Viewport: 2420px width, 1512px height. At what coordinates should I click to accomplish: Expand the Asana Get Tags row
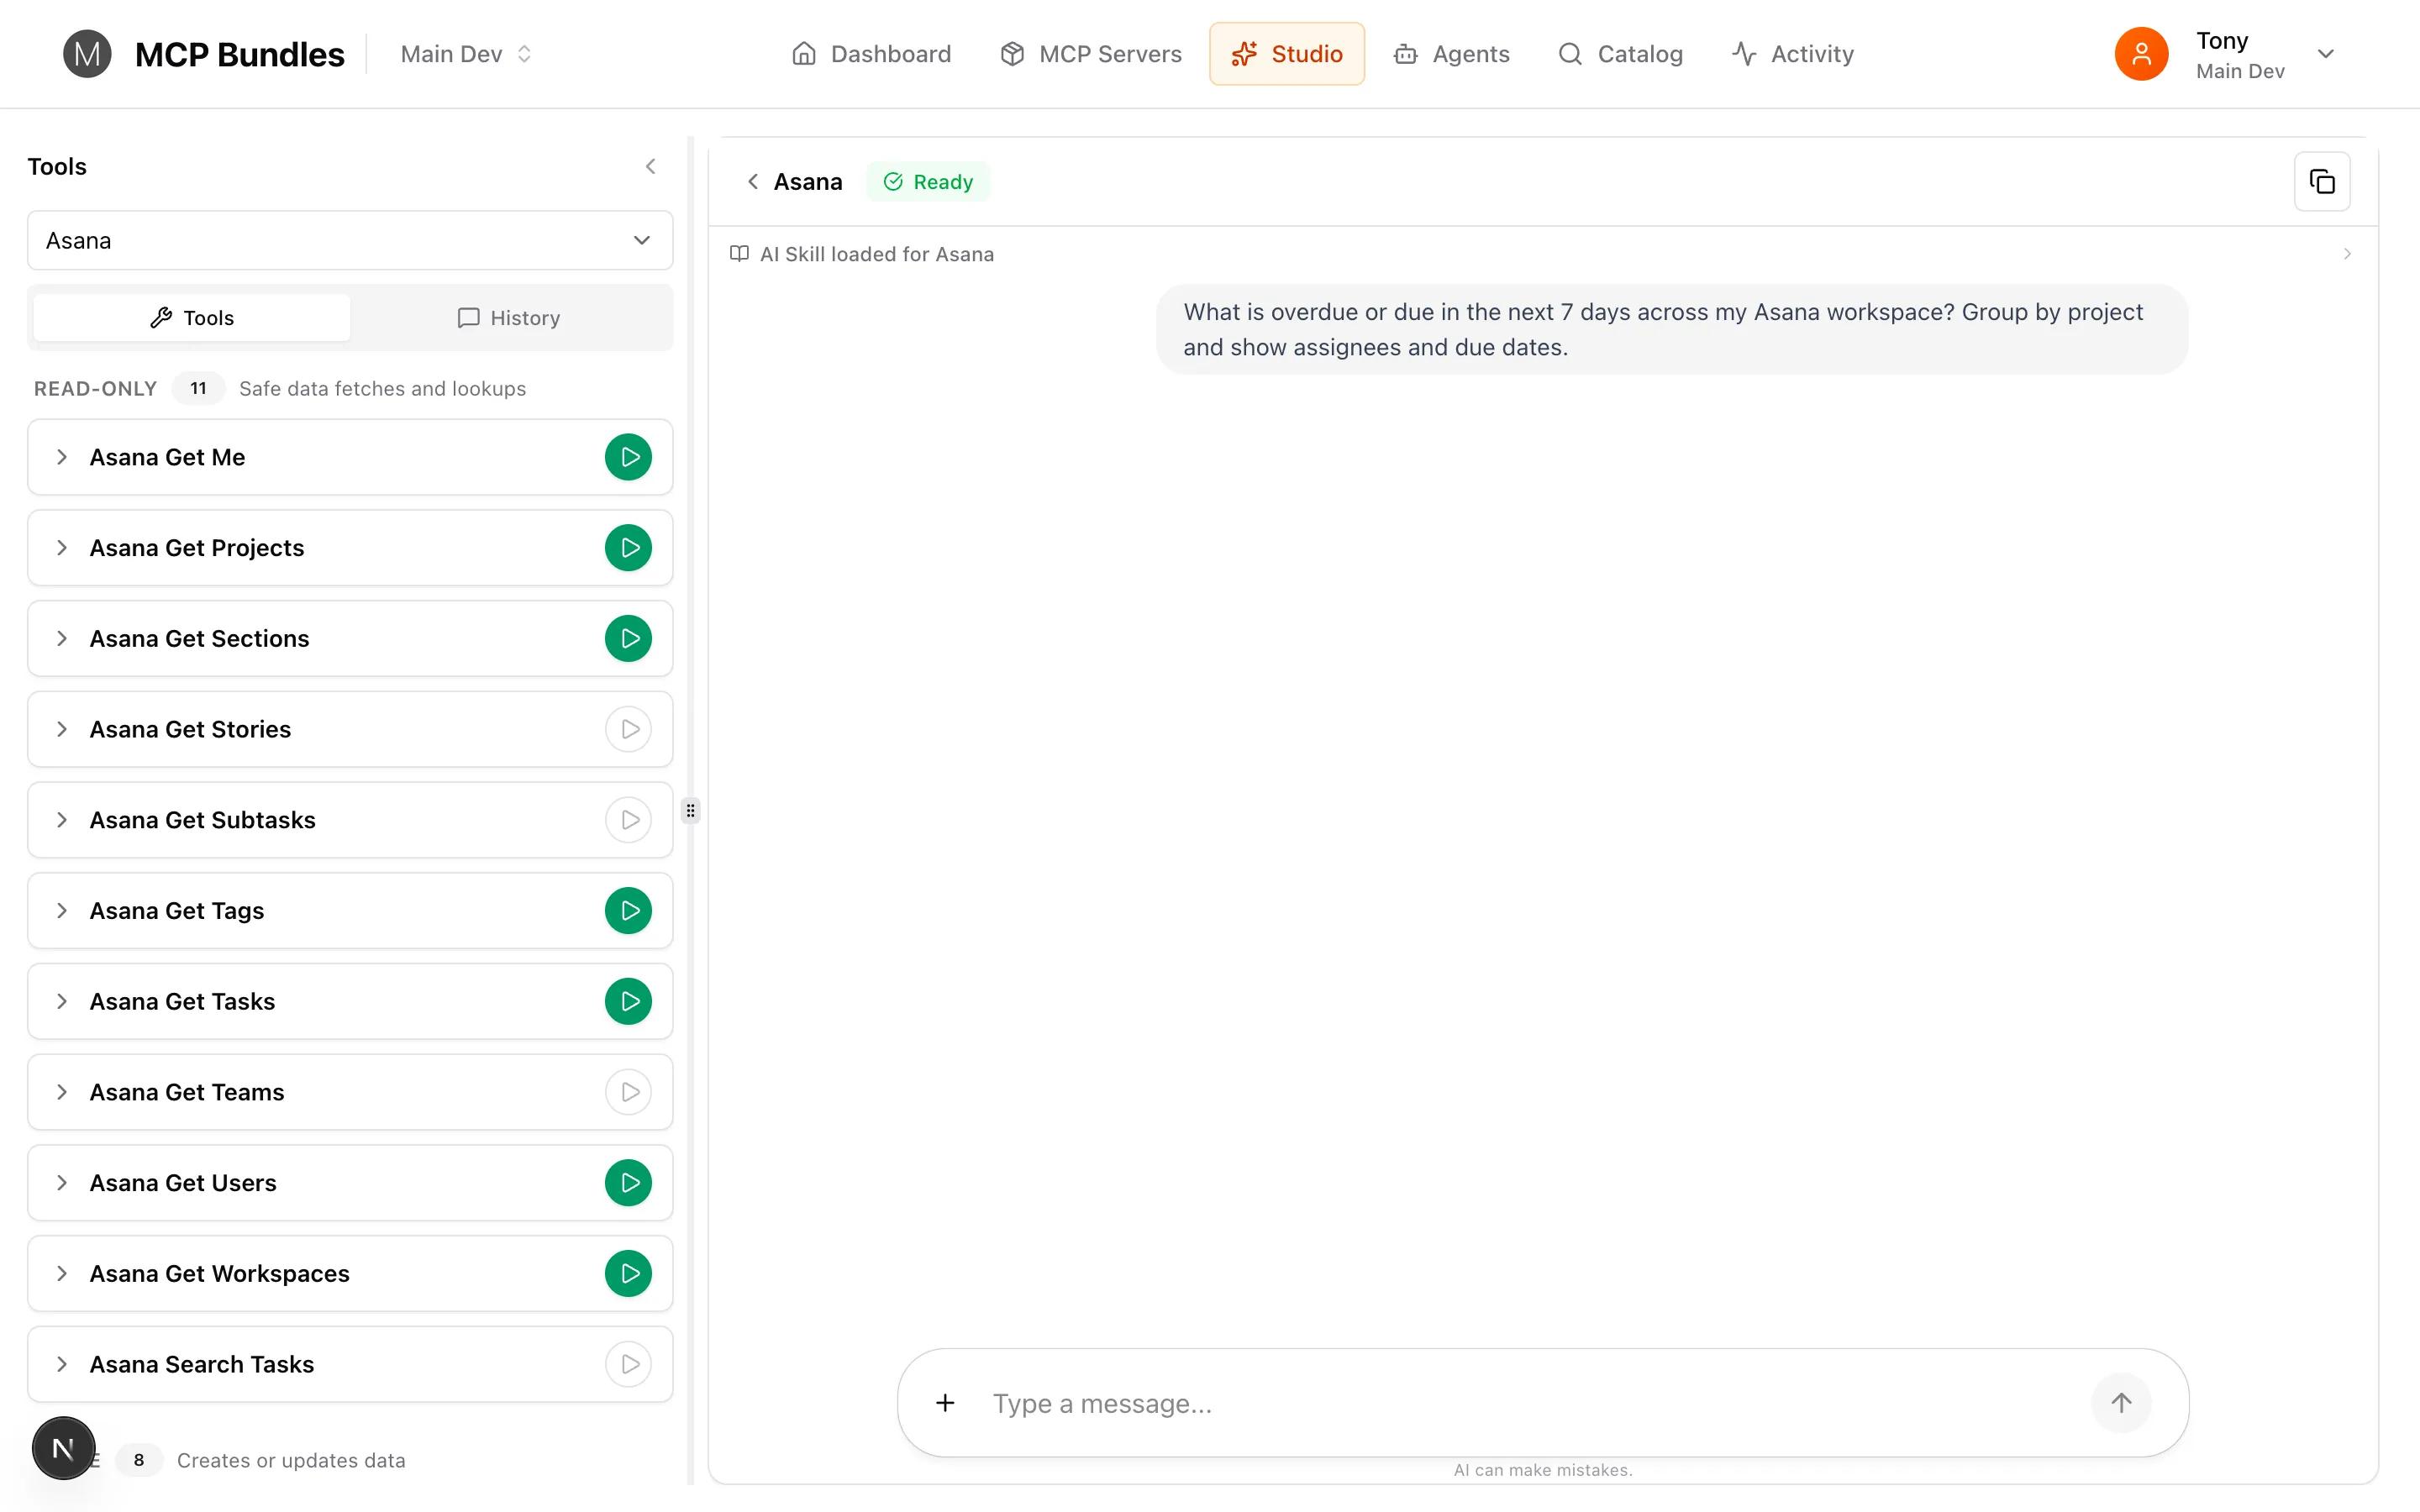[62, 911]
